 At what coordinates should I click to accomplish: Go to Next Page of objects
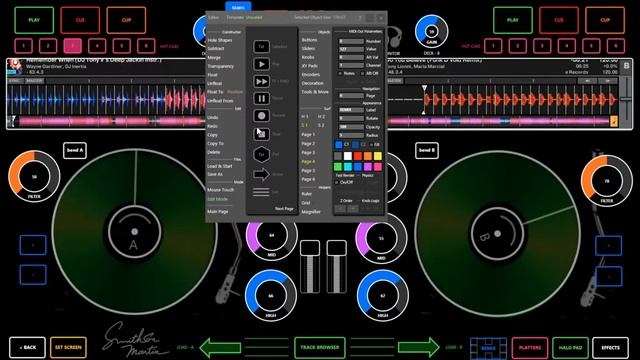coord(284,209)
